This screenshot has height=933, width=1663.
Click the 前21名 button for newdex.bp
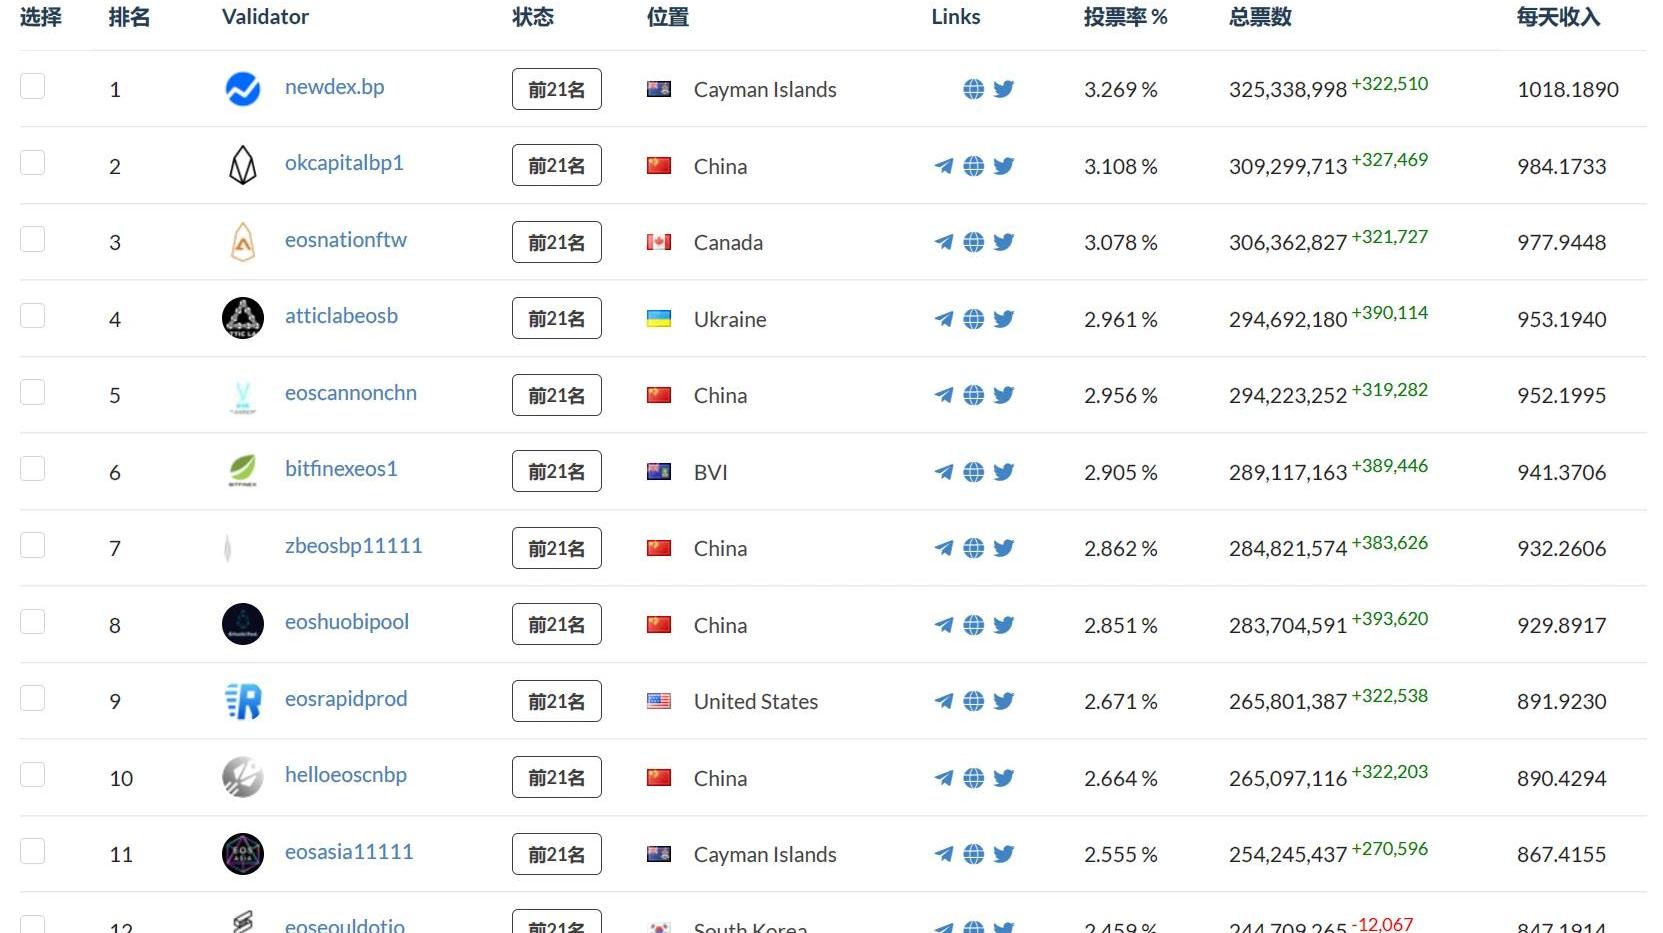click(x=557, y=89)
